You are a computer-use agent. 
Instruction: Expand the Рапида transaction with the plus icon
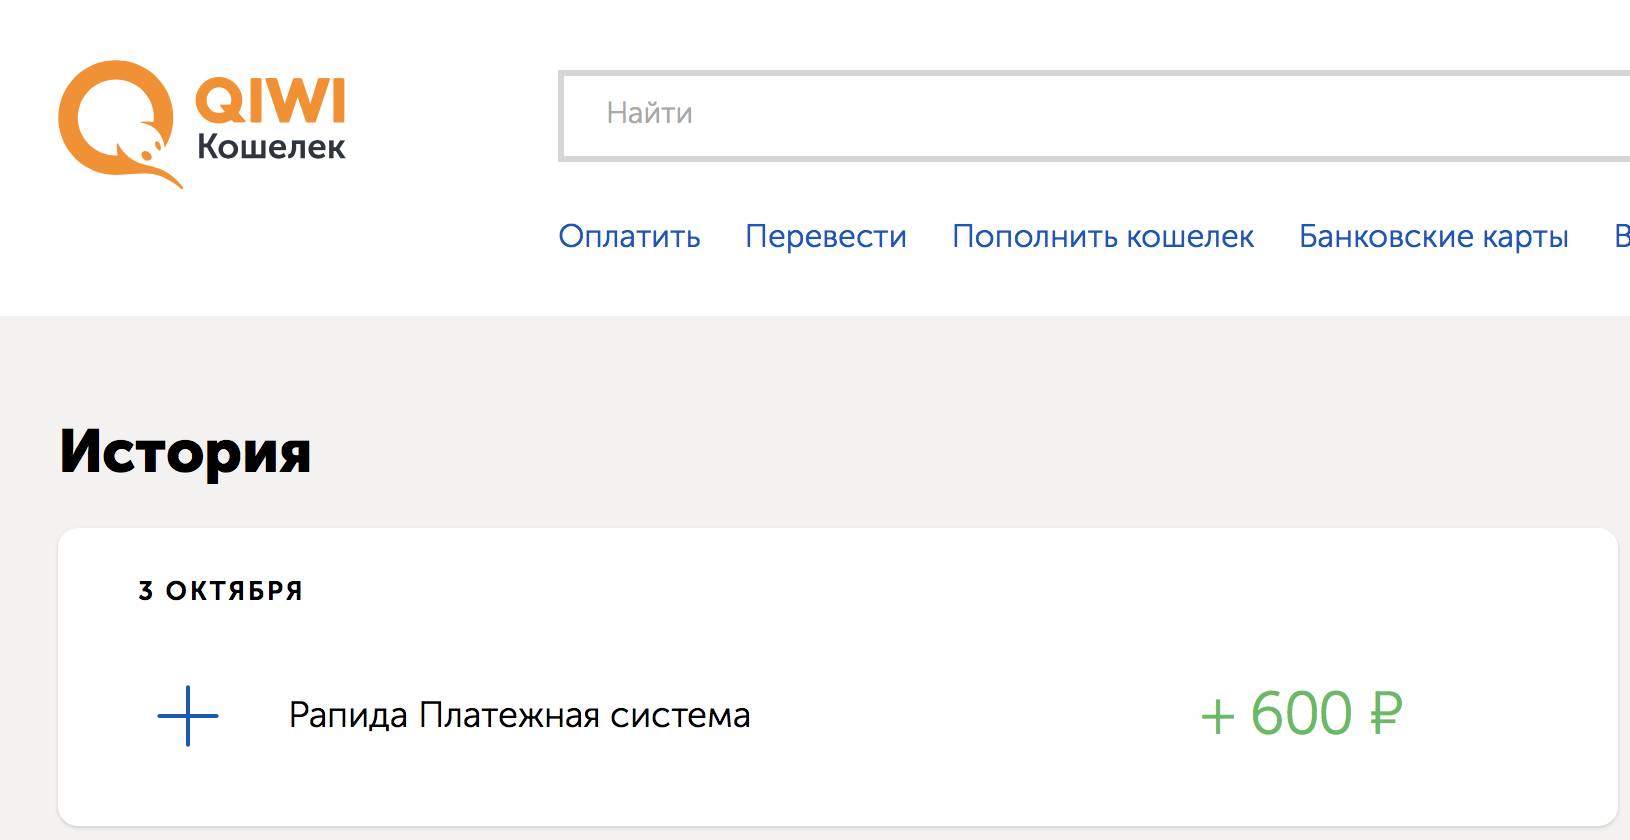tap(188, 716)
